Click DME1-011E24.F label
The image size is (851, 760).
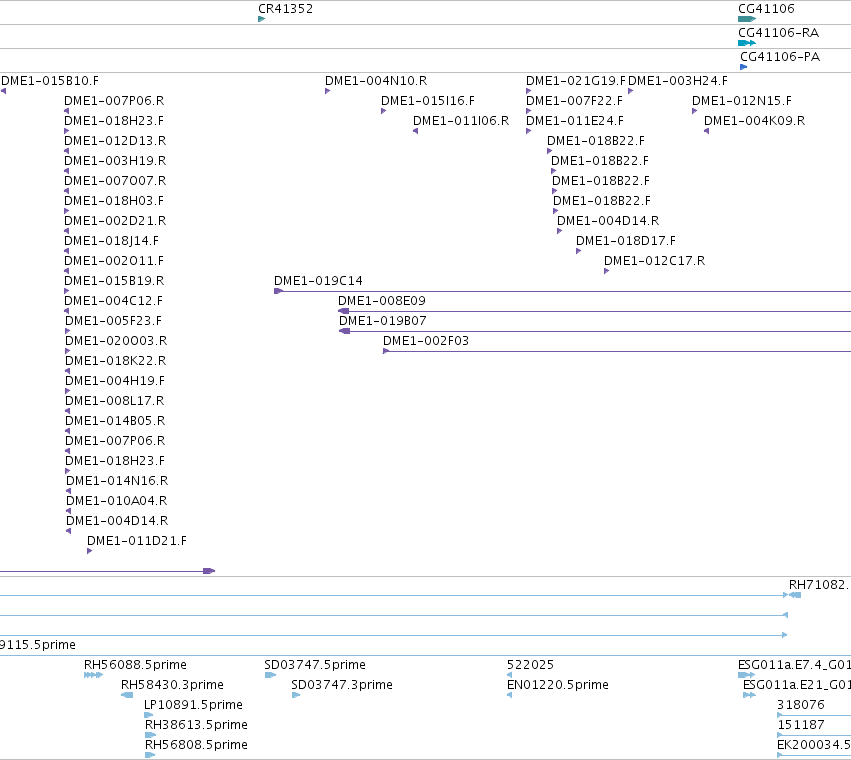575,121
